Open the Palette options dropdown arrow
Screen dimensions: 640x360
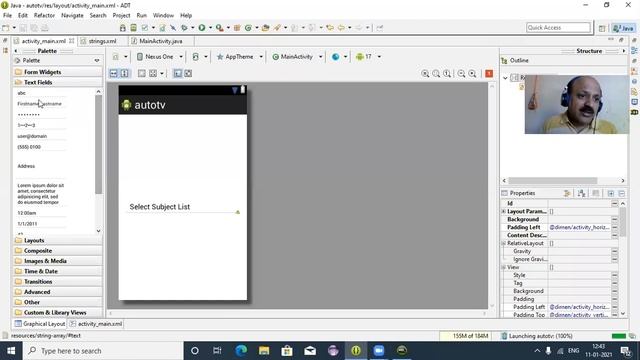[x=97, y=60]
